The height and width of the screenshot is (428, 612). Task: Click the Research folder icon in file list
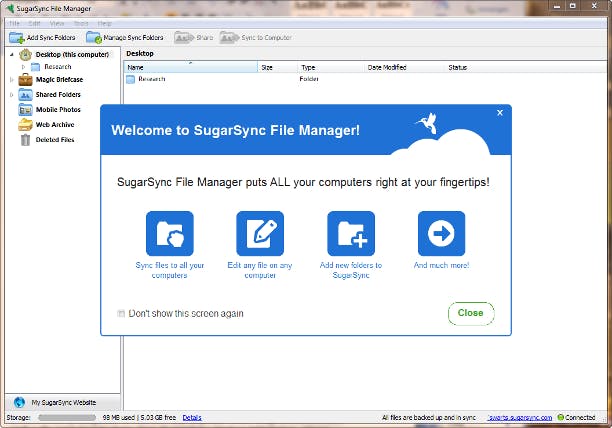pyautogui.click(x=130, y=80)
